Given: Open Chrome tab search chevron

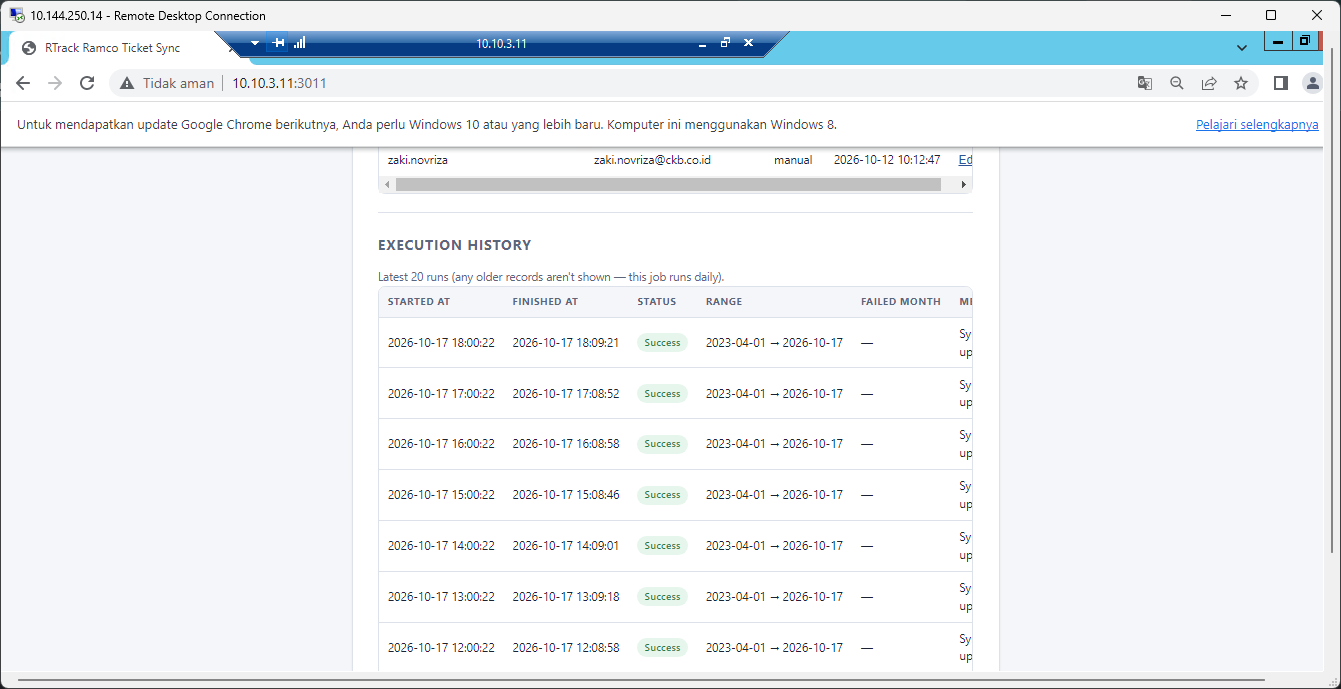Looking at the screenshot, I should [x=1241, y=47].
